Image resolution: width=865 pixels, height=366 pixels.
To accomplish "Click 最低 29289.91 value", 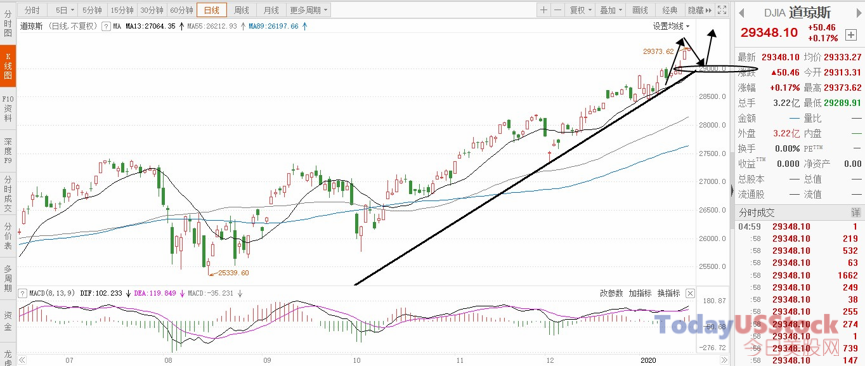I will pos(841,102).
